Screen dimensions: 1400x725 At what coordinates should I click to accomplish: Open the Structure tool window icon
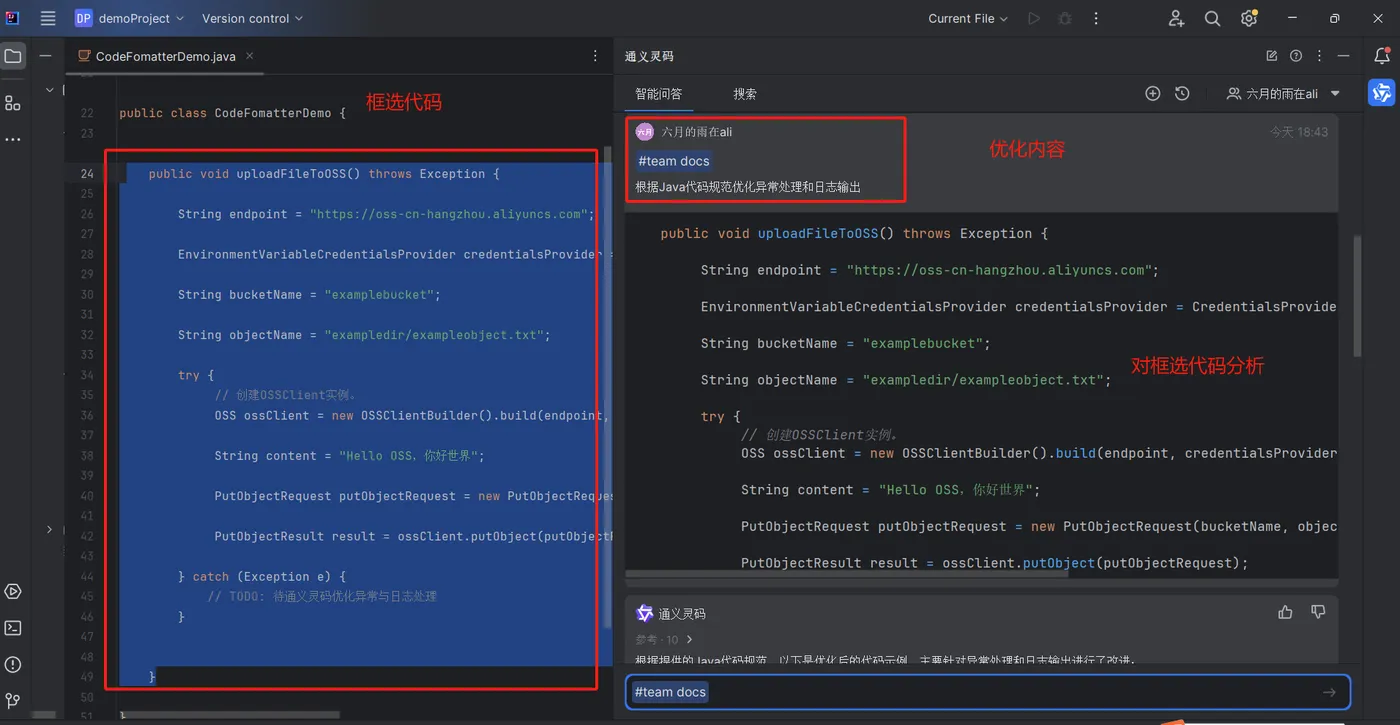coord(13,102)
